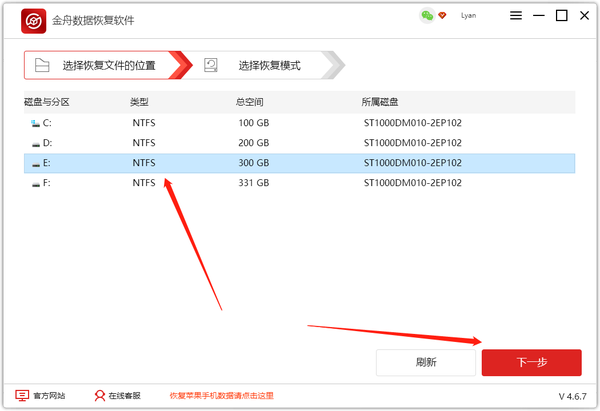Viewport: 600px width, 411px height.
Task: Sort by the 类型 column header
Action: (x=139, y=102)
